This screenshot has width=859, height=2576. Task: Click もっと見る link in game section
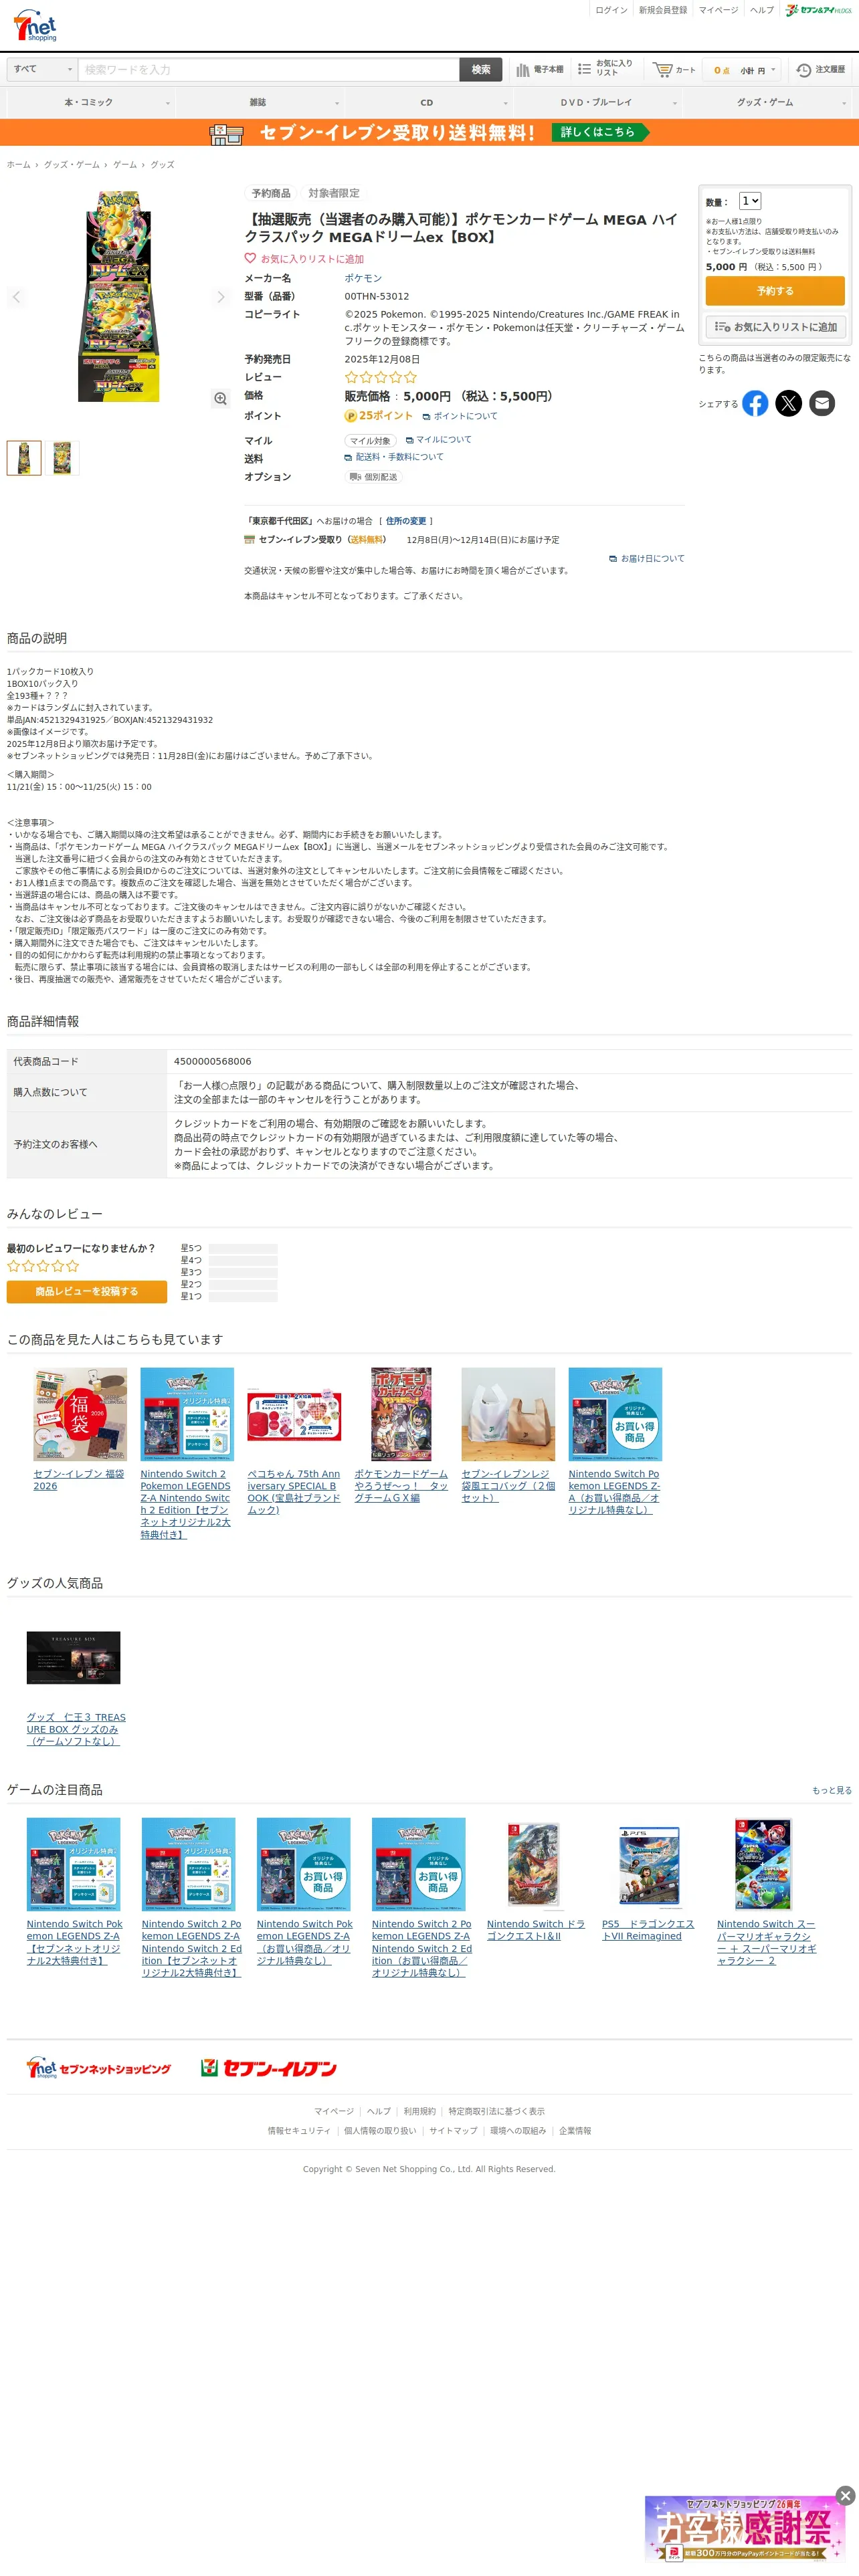coord(832,1790)
